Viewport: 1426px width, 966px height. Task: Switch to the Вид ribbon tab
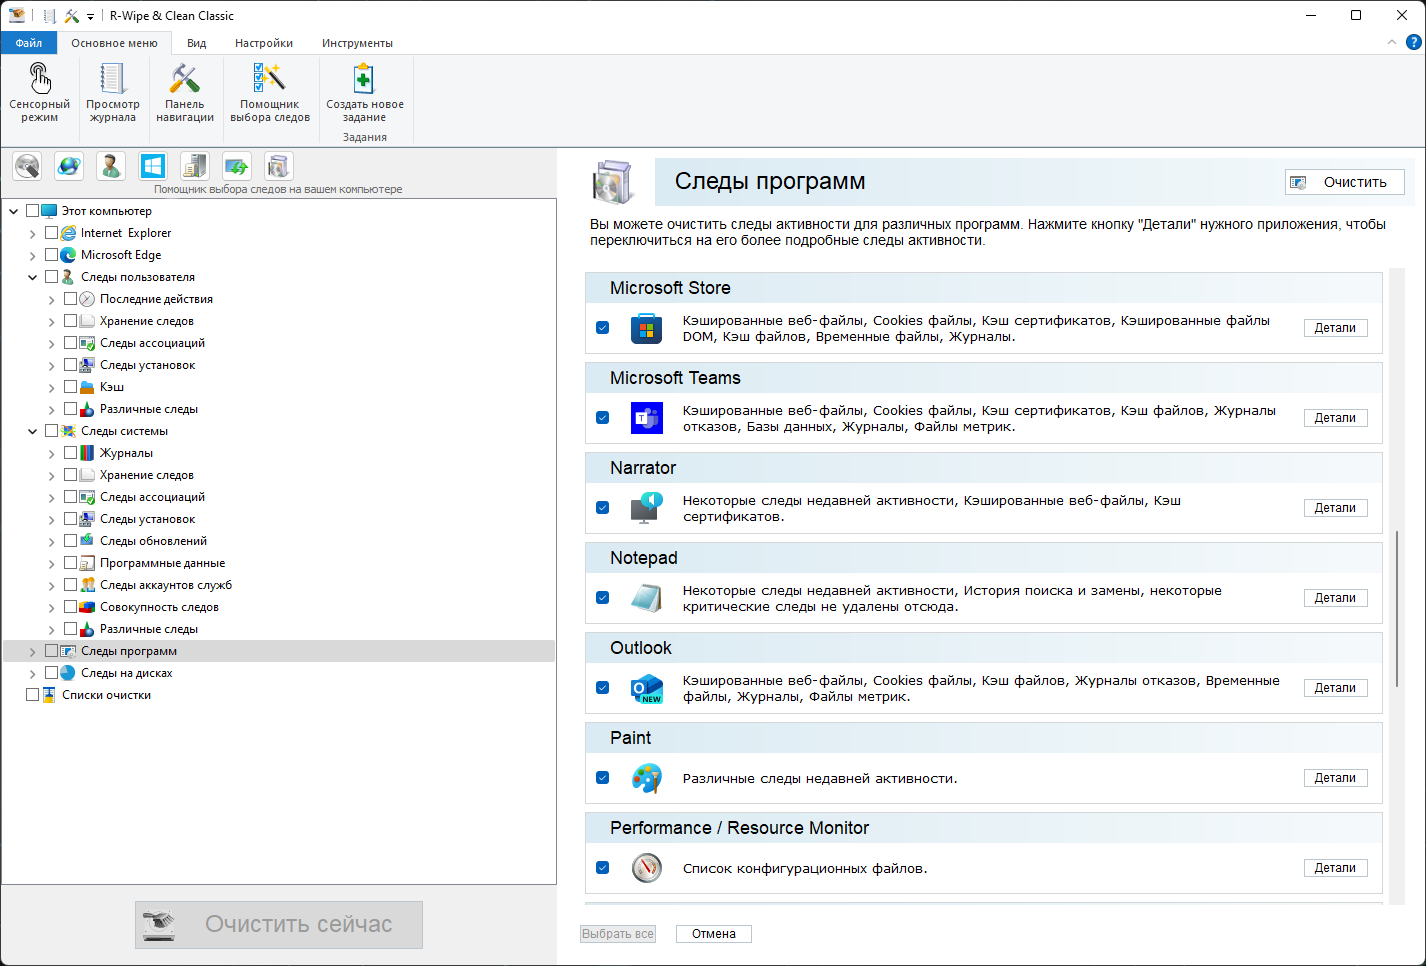196,43
